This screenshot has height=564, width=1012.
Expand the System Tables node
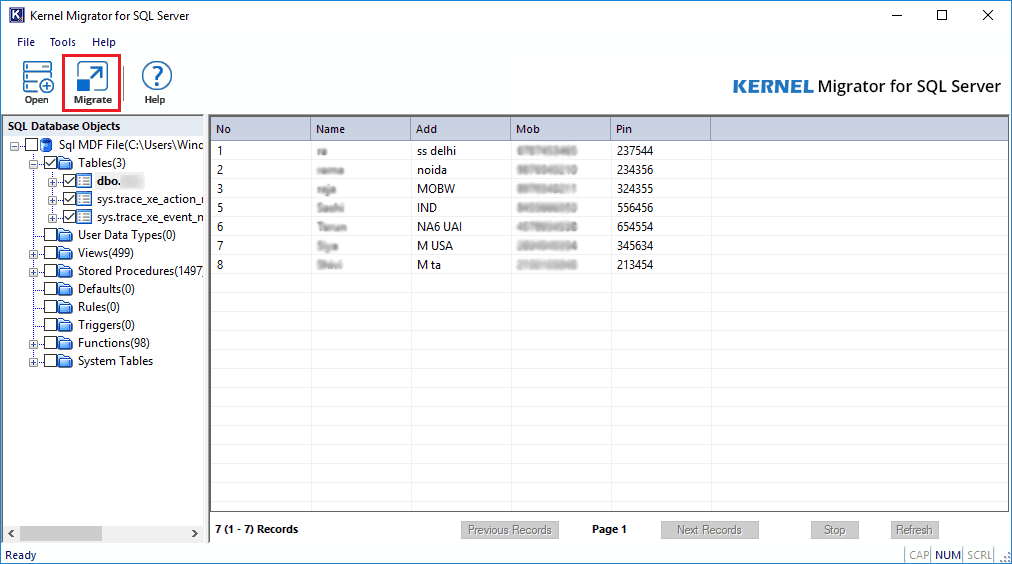click(34, 363)
